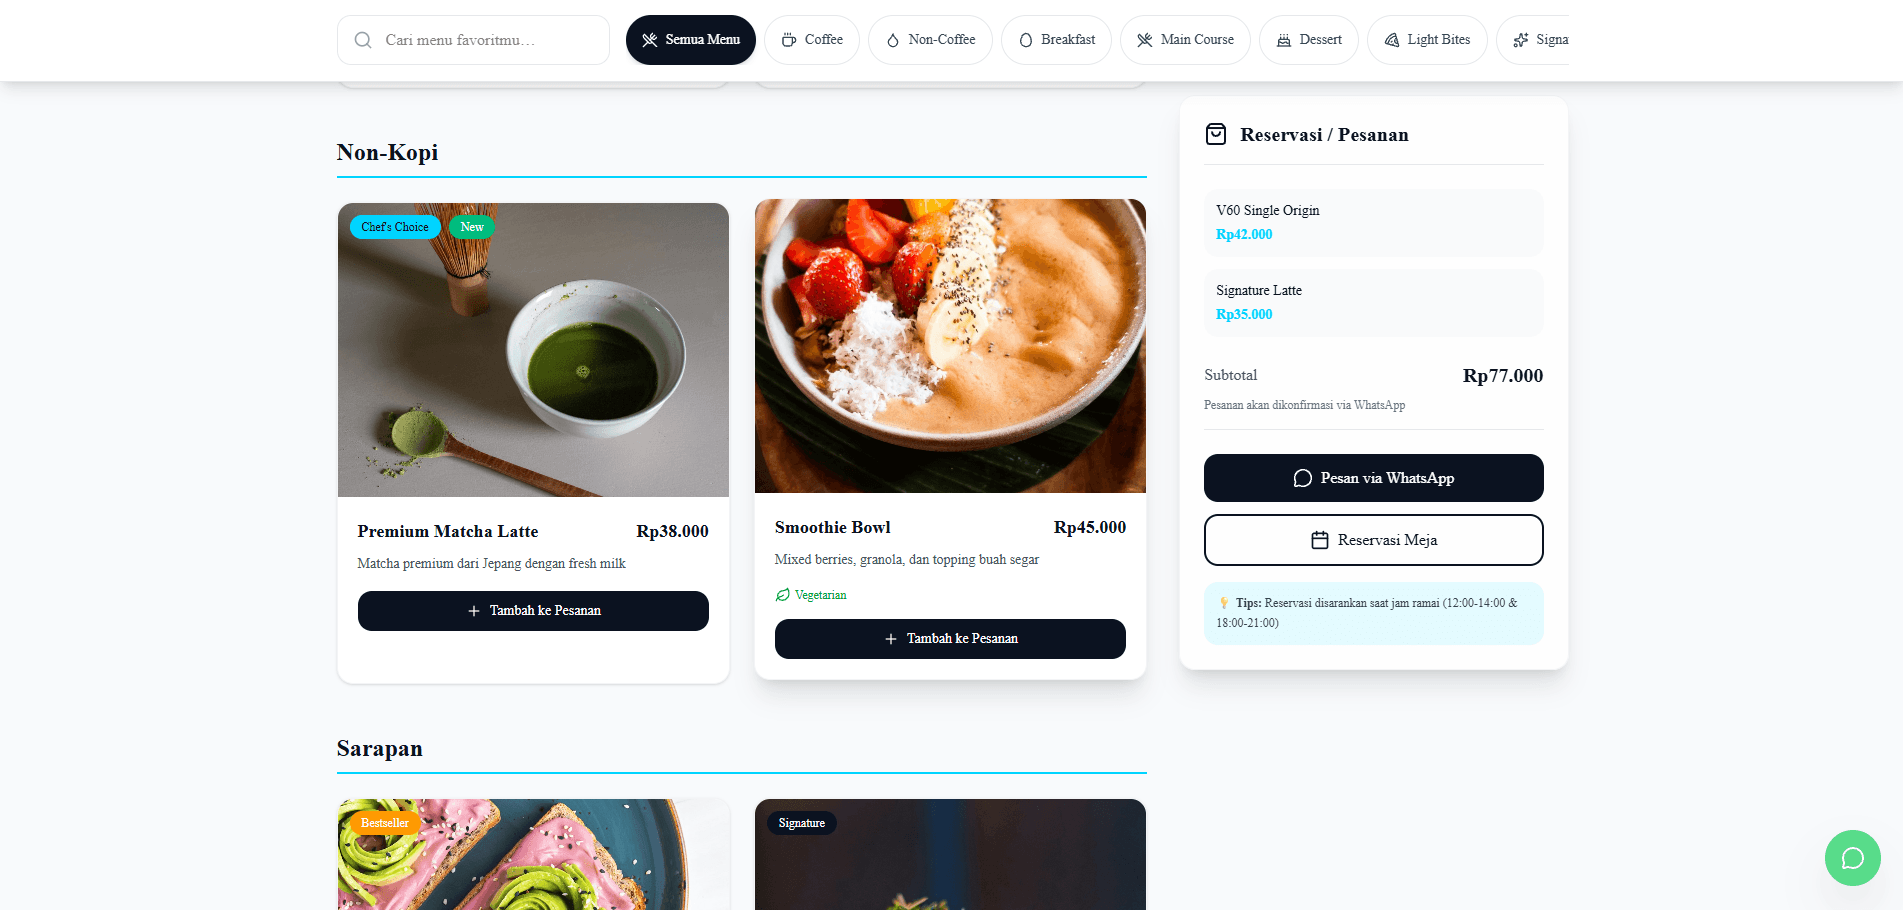The image size is (1903, 910).
Task: Click the shopping bag icon beside Reservasi / Pesanan
Action: click(1216, 134)
